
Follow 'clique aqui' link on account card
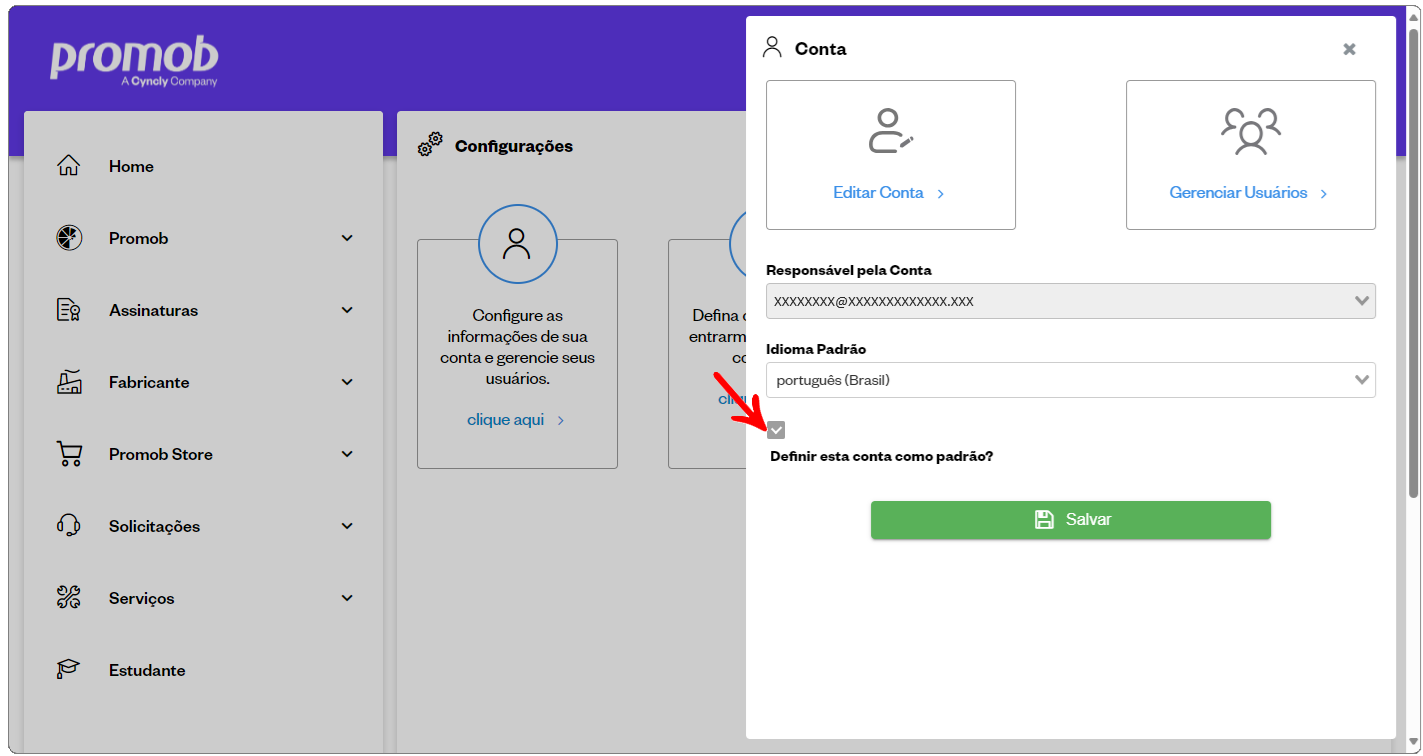click(516, 420)
